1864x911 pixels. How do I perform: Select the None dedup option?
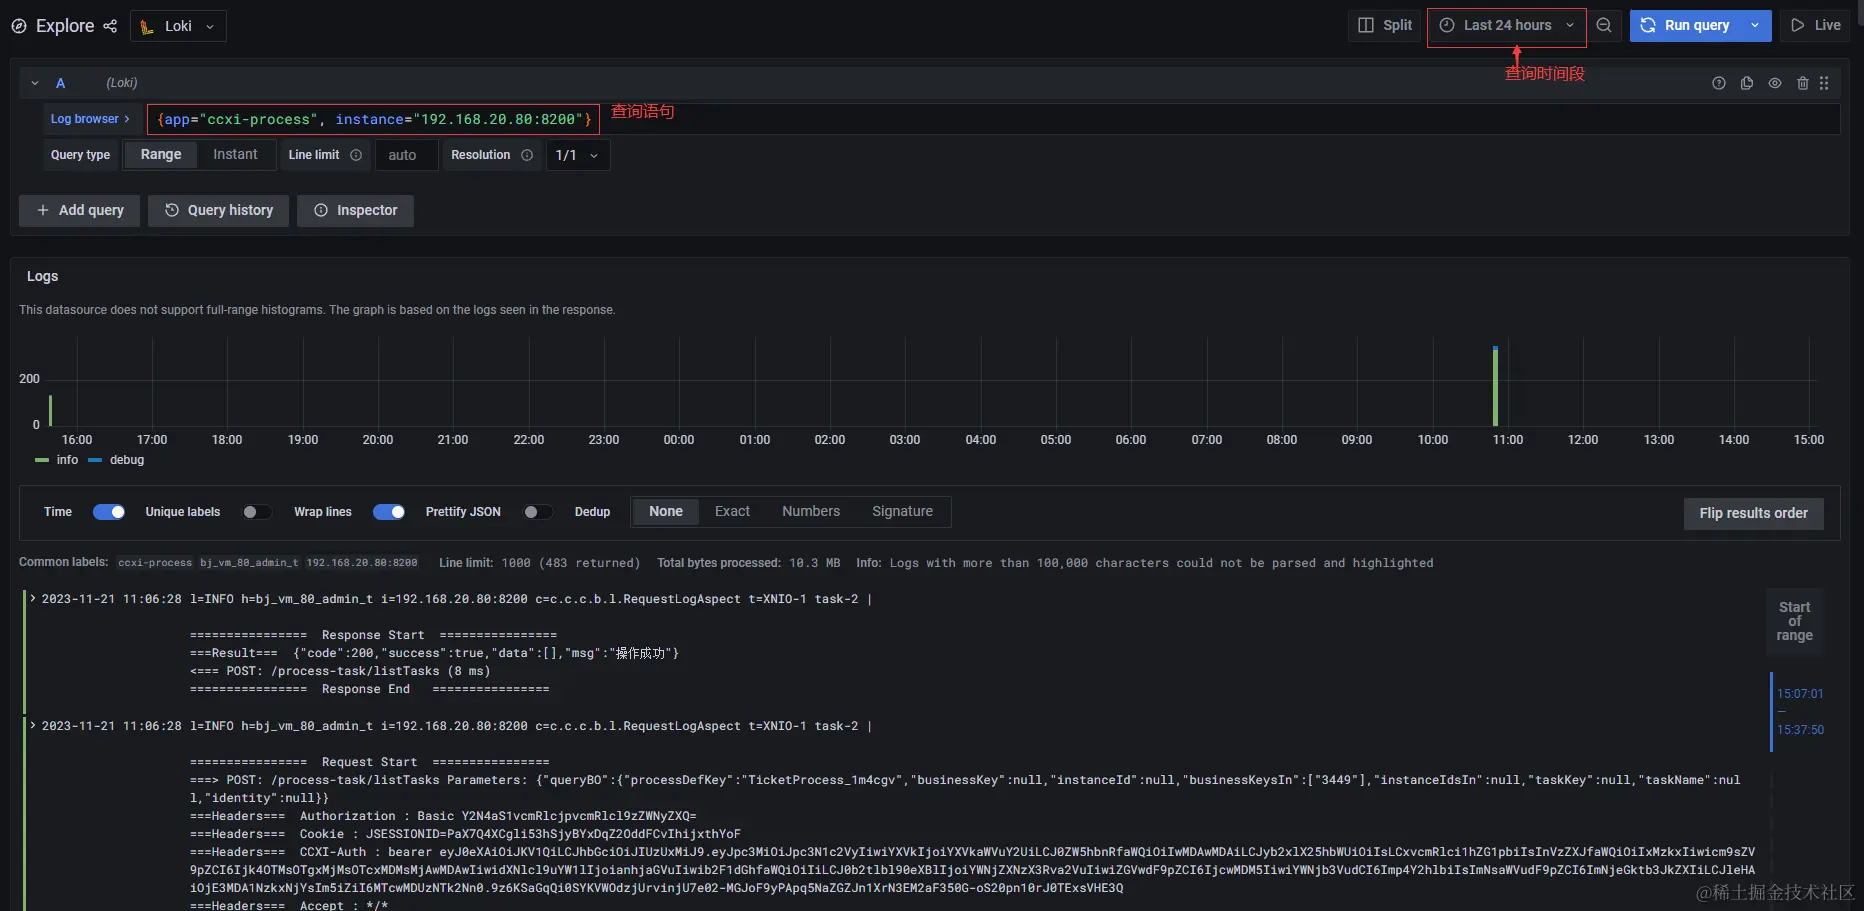666,511
